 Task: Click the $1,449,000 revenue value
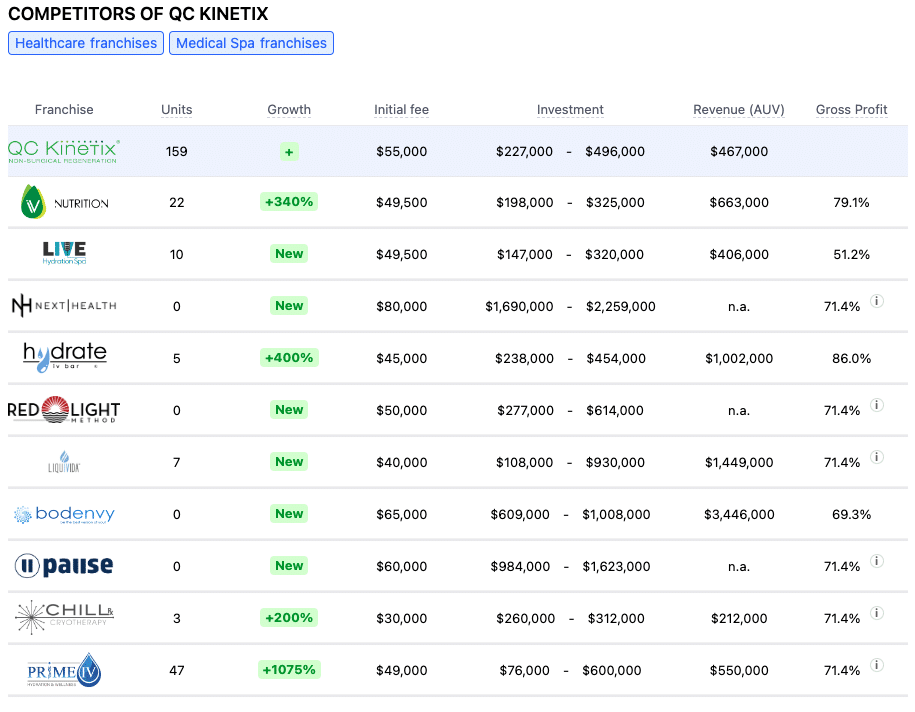pos(739,462)
